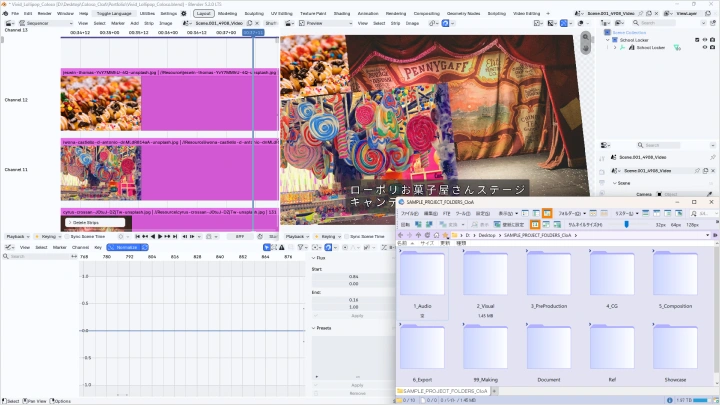Hide School Locker collection with eye icon

pyautogui.click(x=705, y=40)
